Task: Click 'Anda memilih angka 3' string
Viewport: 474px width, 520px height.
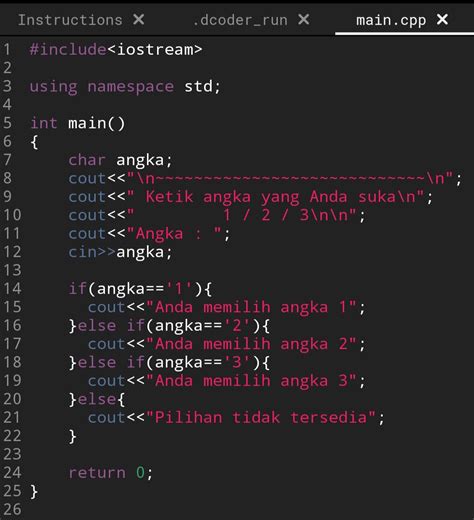Action: 251,381
